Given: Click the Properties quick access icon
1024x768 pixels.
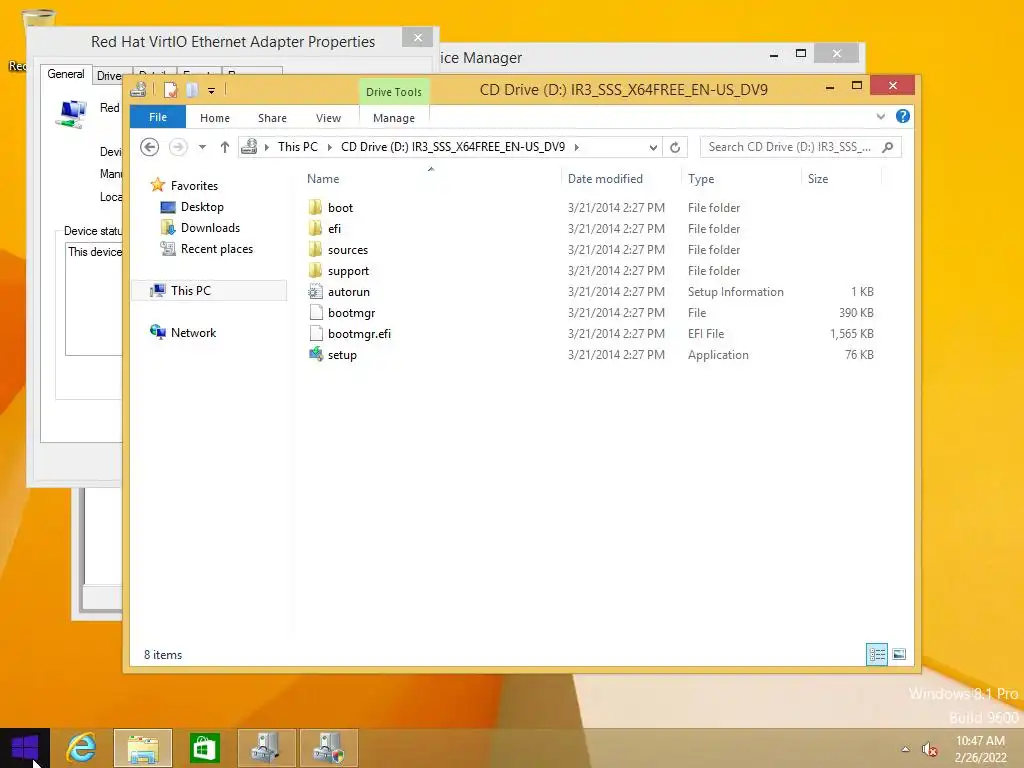Looking at the screenshot, I should click(x=170, y=90).
